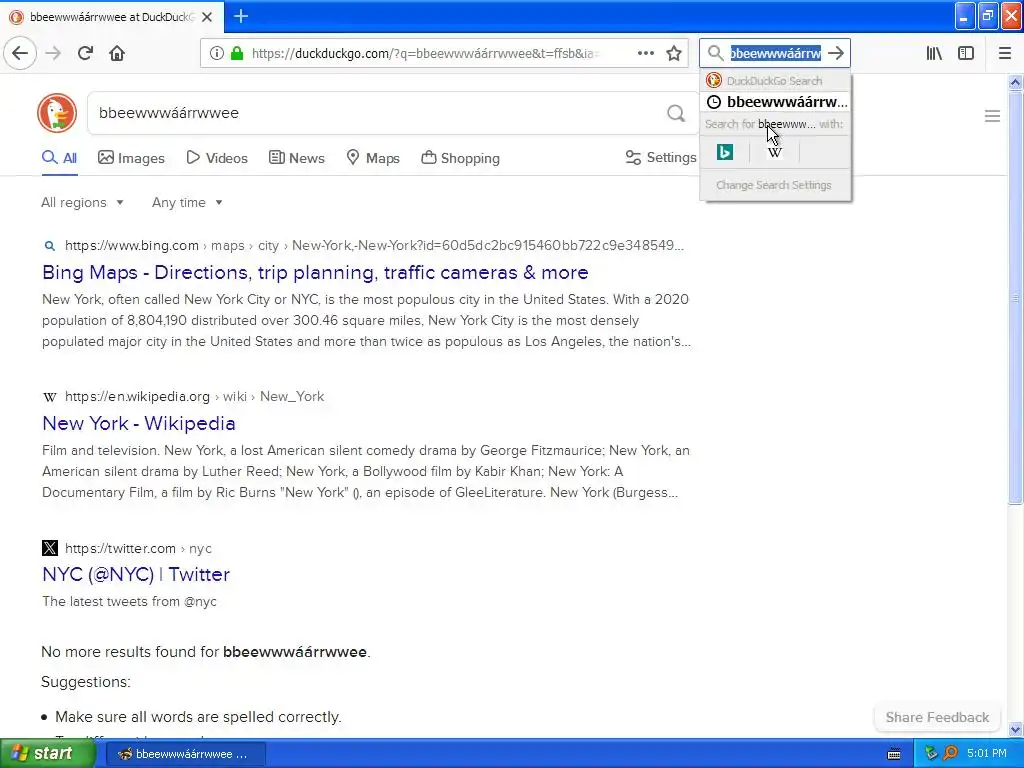Click the green padlock security icon
Screen dimensions: 1024x768
237,53
